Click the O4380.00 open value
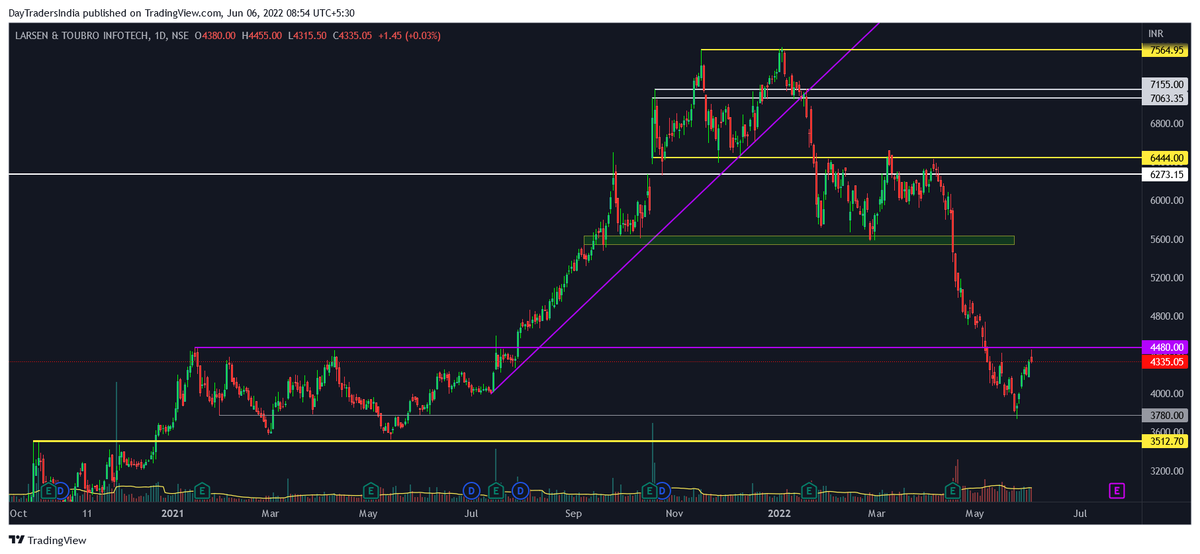This screenshot has width=1200, height=554. tap(214, 35)
